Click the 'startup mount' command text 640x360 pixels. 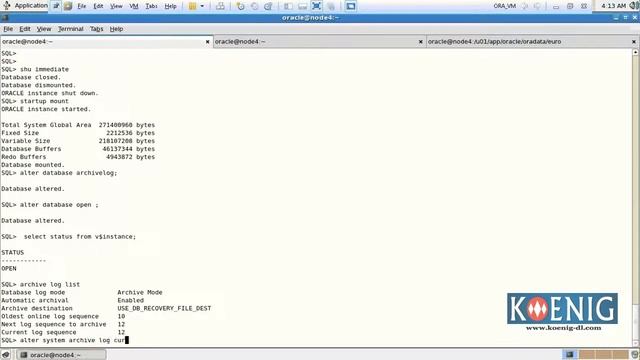click(x=44, y=101)
